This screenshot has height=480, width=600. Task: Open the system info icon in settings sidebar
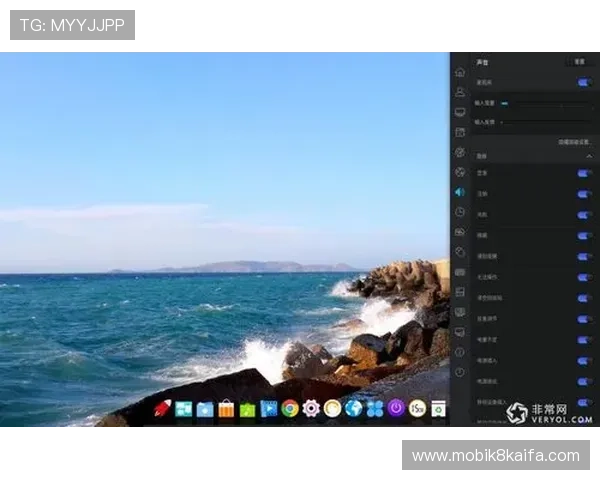[459, 352]
